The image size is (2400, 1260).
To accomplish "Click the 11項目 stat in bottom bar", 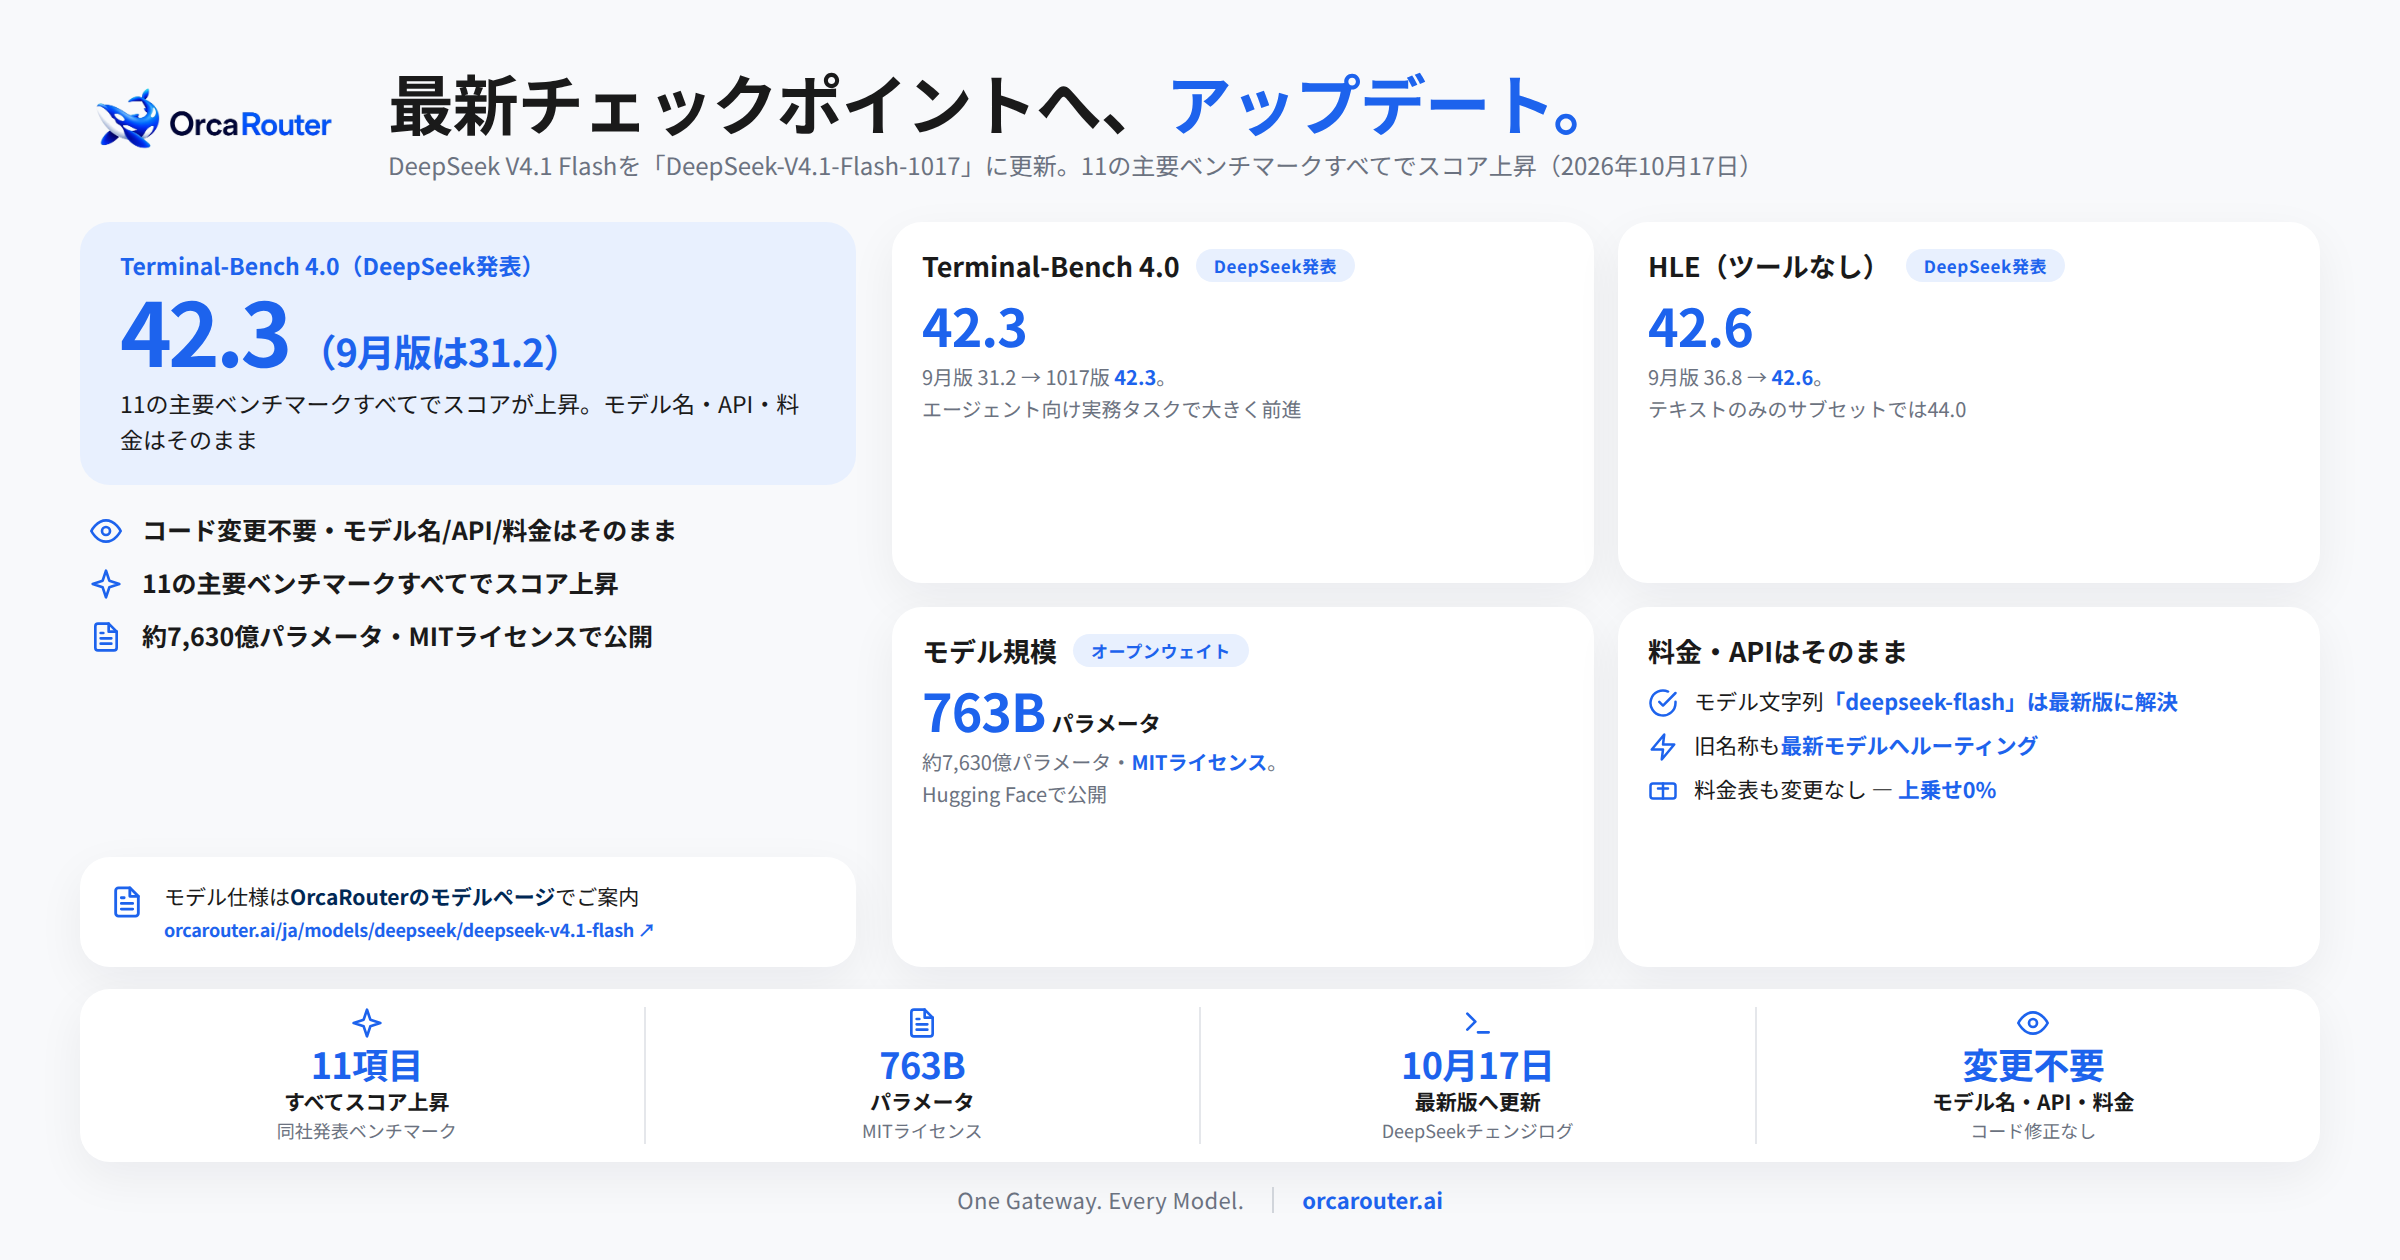I will 367,1066.
